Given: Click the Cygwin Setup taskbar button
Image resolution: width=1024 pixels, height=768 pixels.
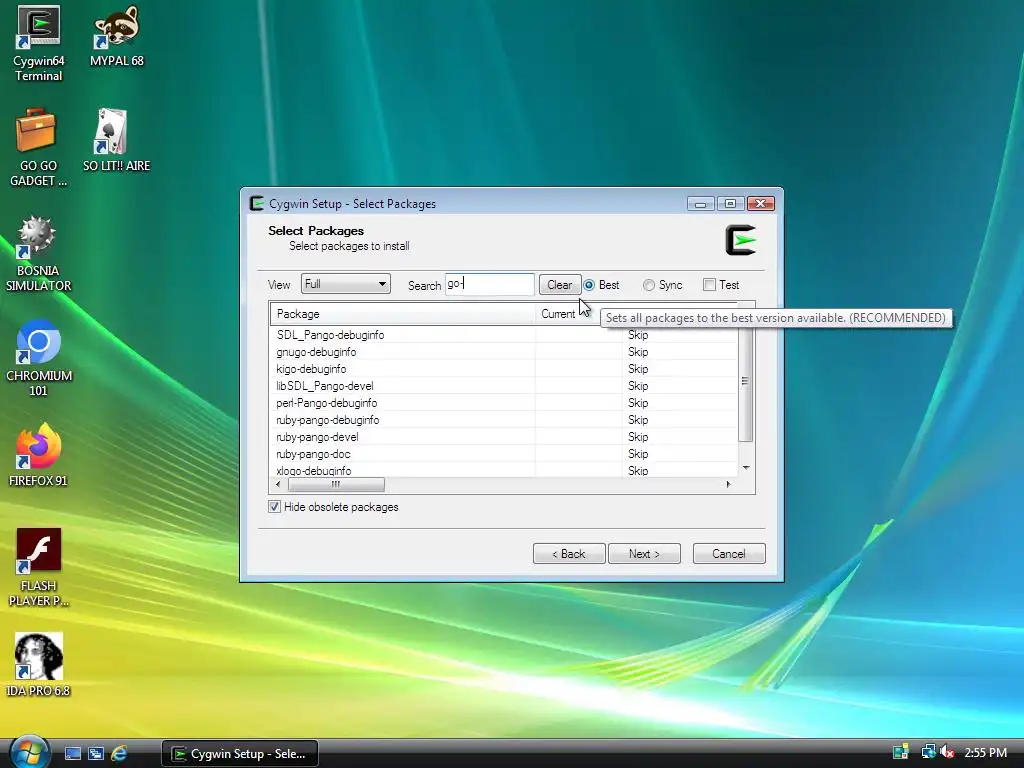Looking at the screenshot, I should 240,754.
